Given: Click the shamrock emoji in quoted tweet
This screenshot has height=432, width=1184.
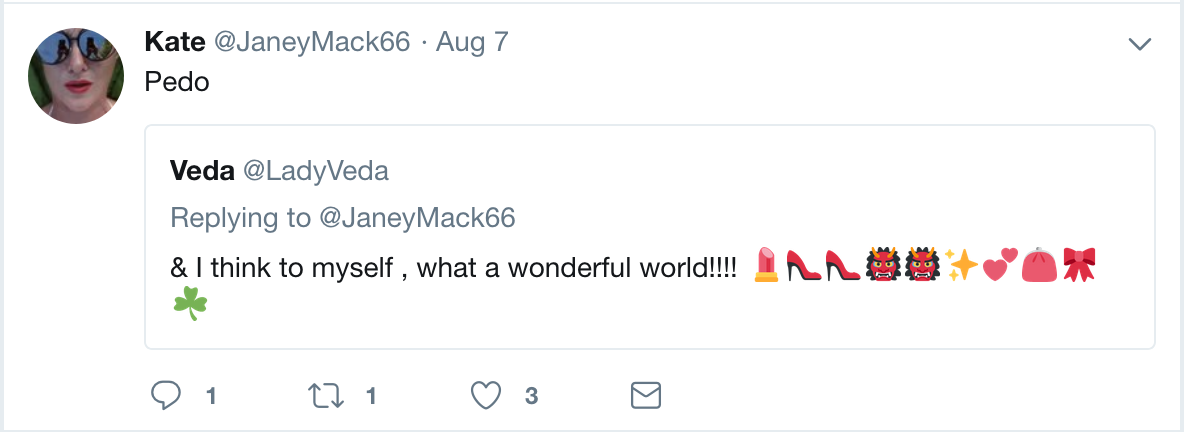Looking at the screenshot, I should tap(188, 304).
